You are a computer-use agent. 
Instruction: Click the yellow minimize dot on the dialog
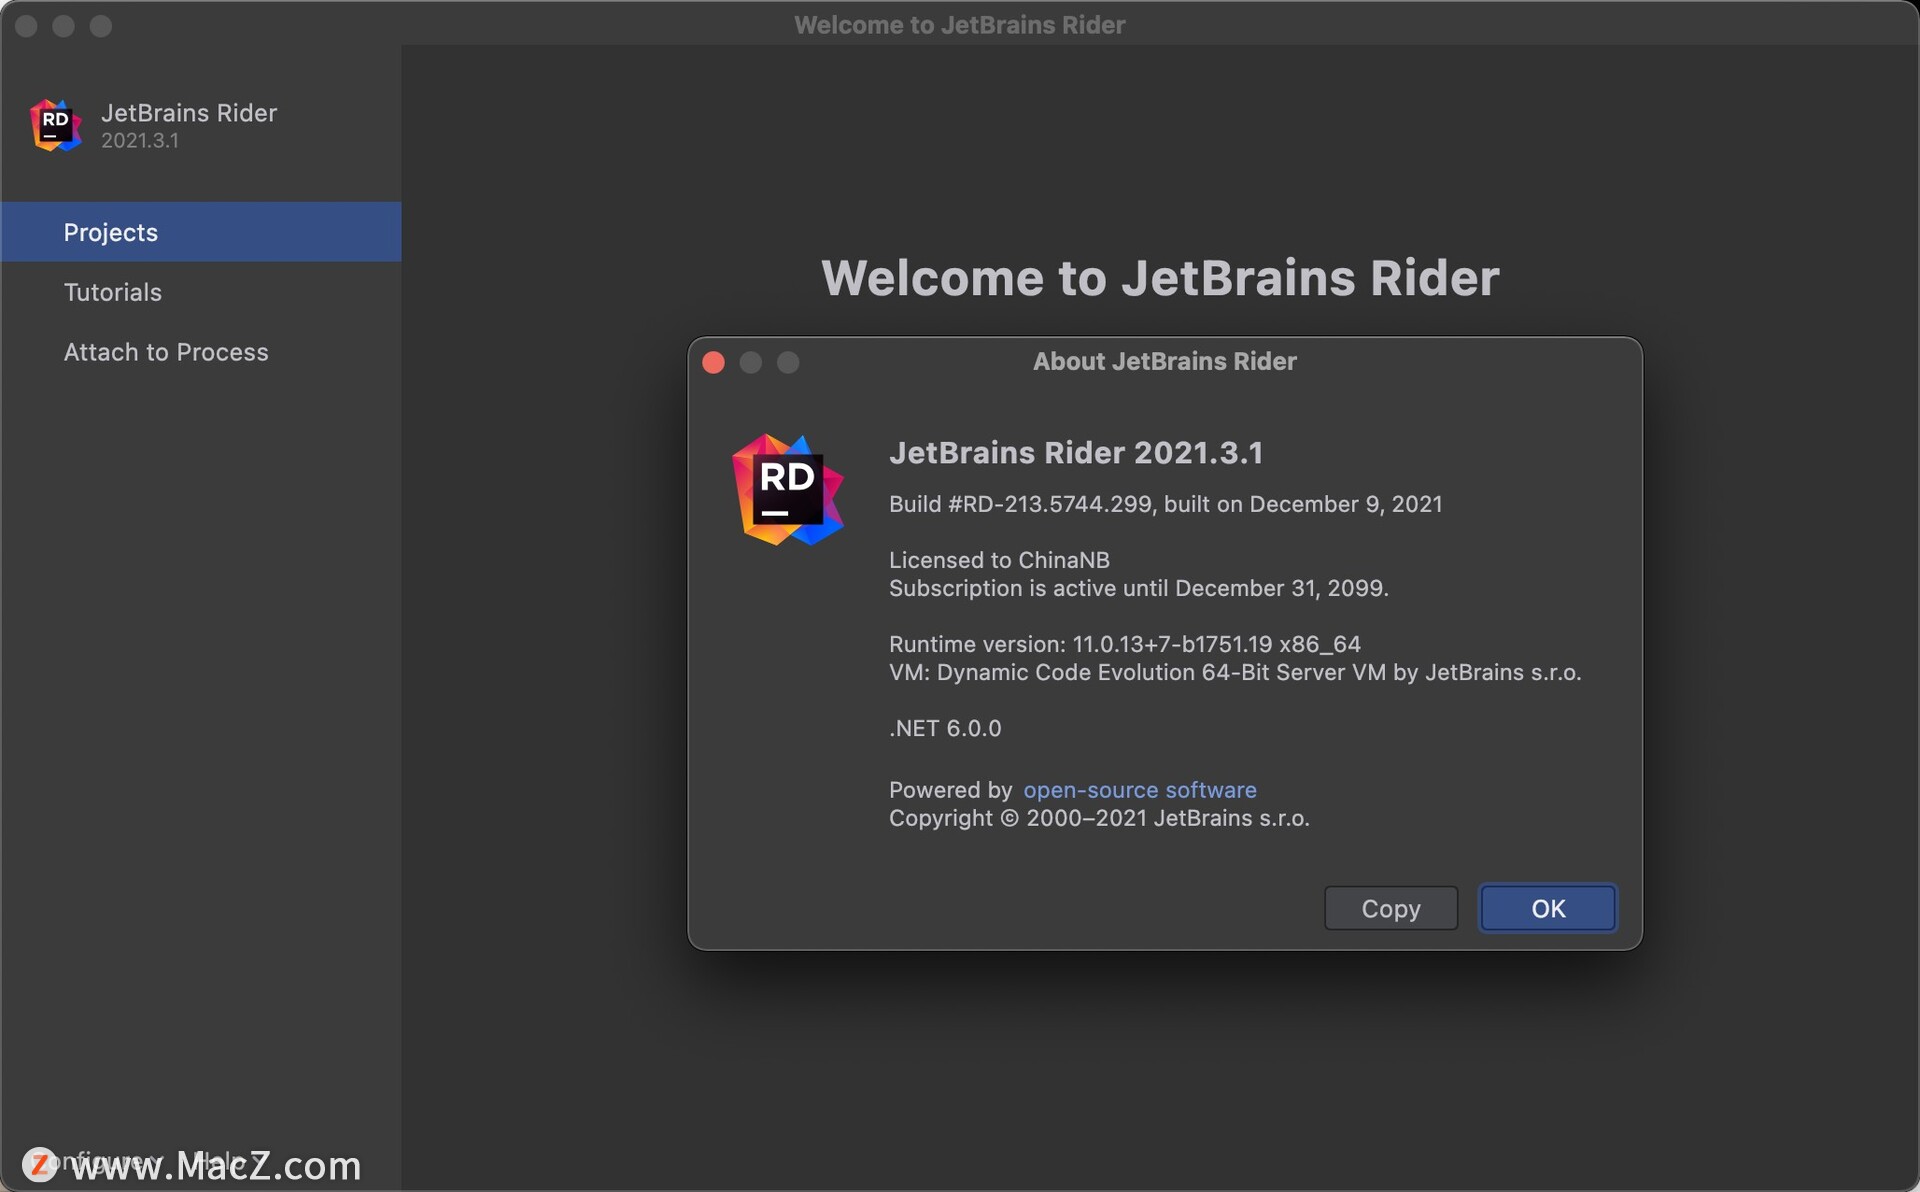(x=751, y=362)
